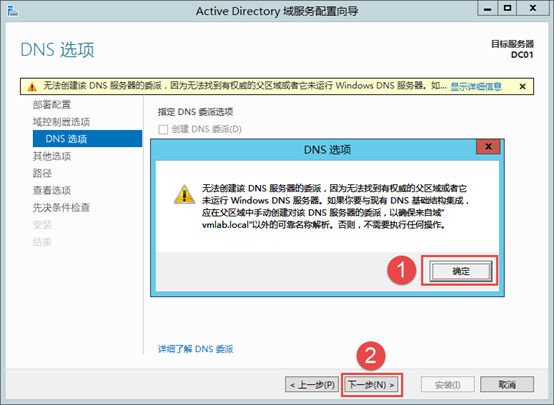Open the 其他选项 wizard step

coord(52,156)
